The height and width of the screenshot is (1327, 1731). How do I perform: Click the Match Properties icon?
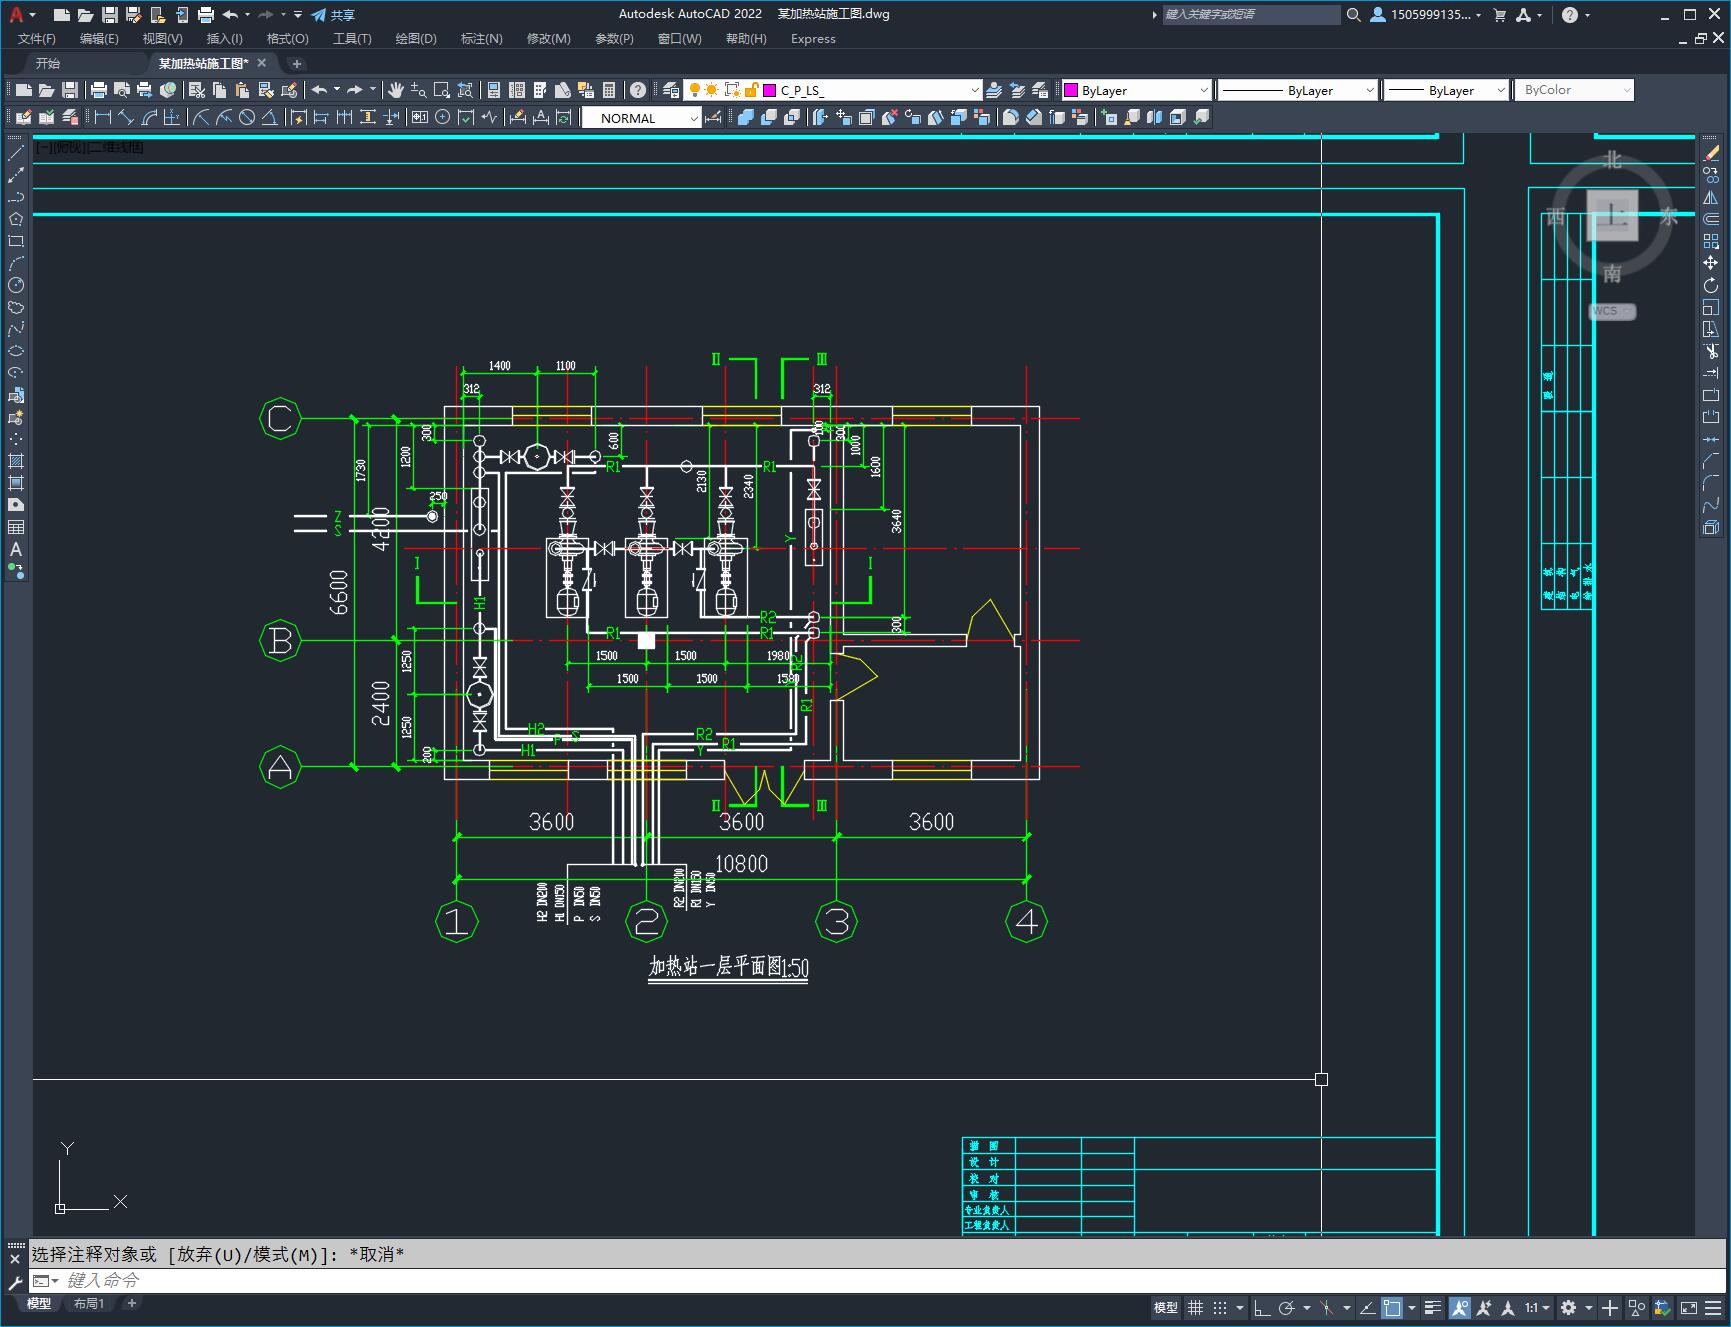pyautogui.click(x=290, y=90)
